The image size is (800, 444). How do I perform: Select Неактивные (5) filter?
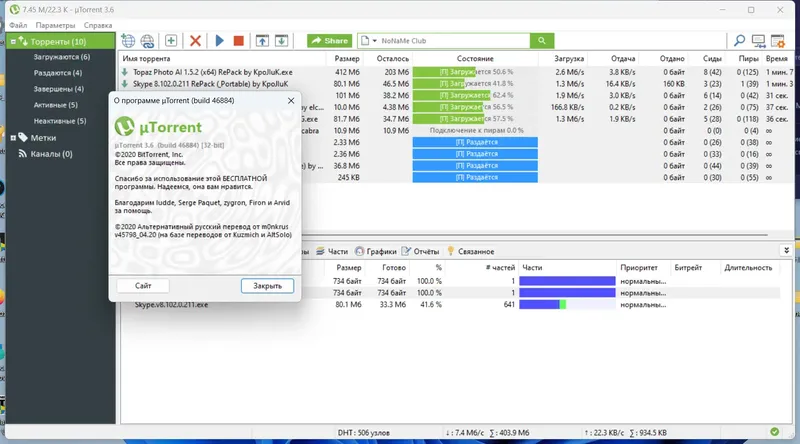[60, 121]
